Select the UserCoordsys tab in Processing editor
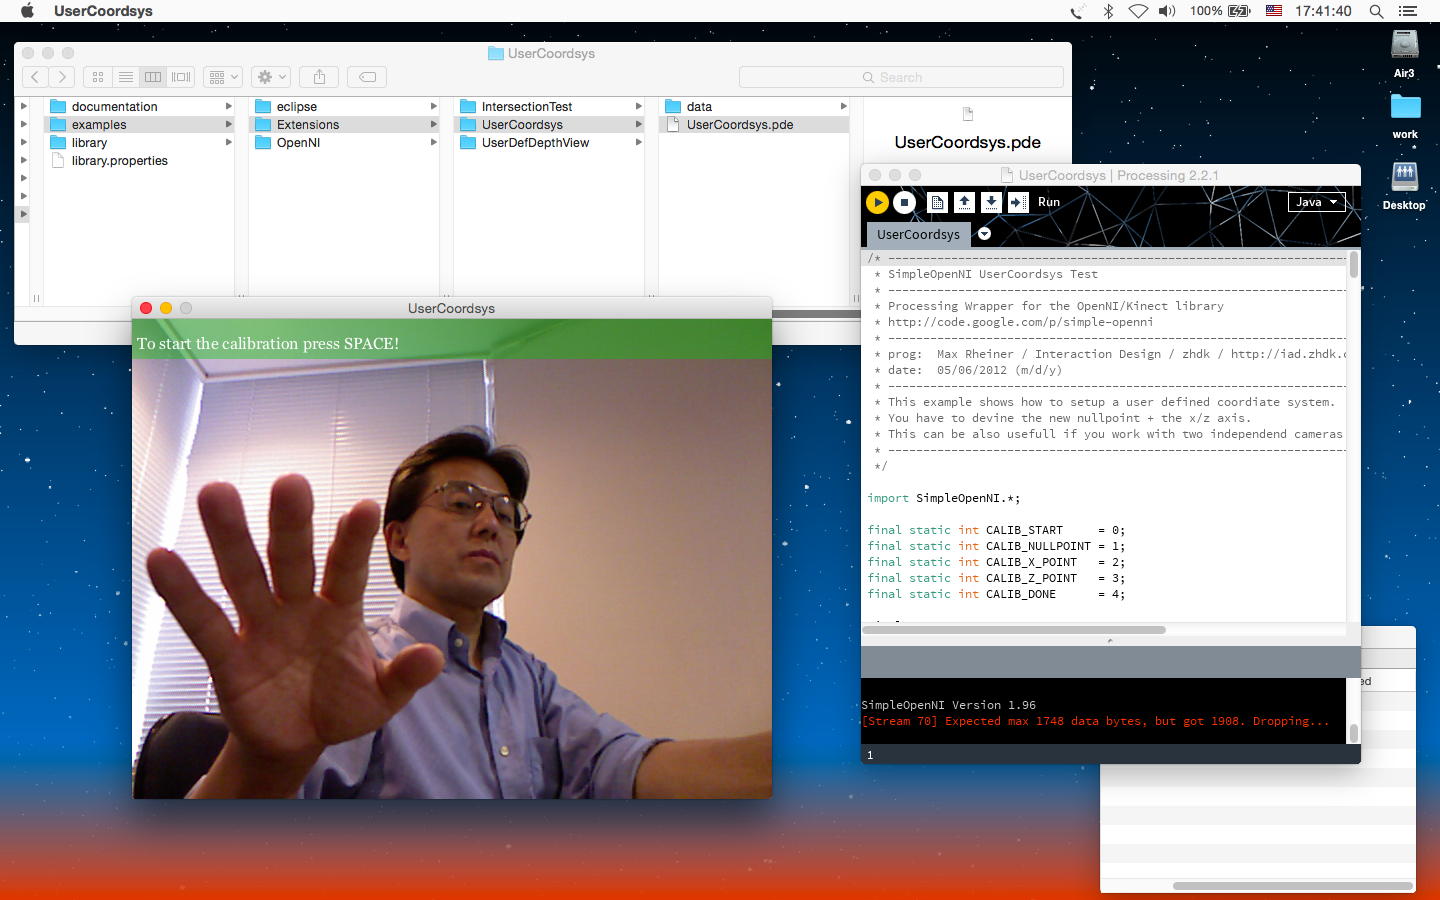This screenshot has width=1440, height=900. [x=918, y=234]
